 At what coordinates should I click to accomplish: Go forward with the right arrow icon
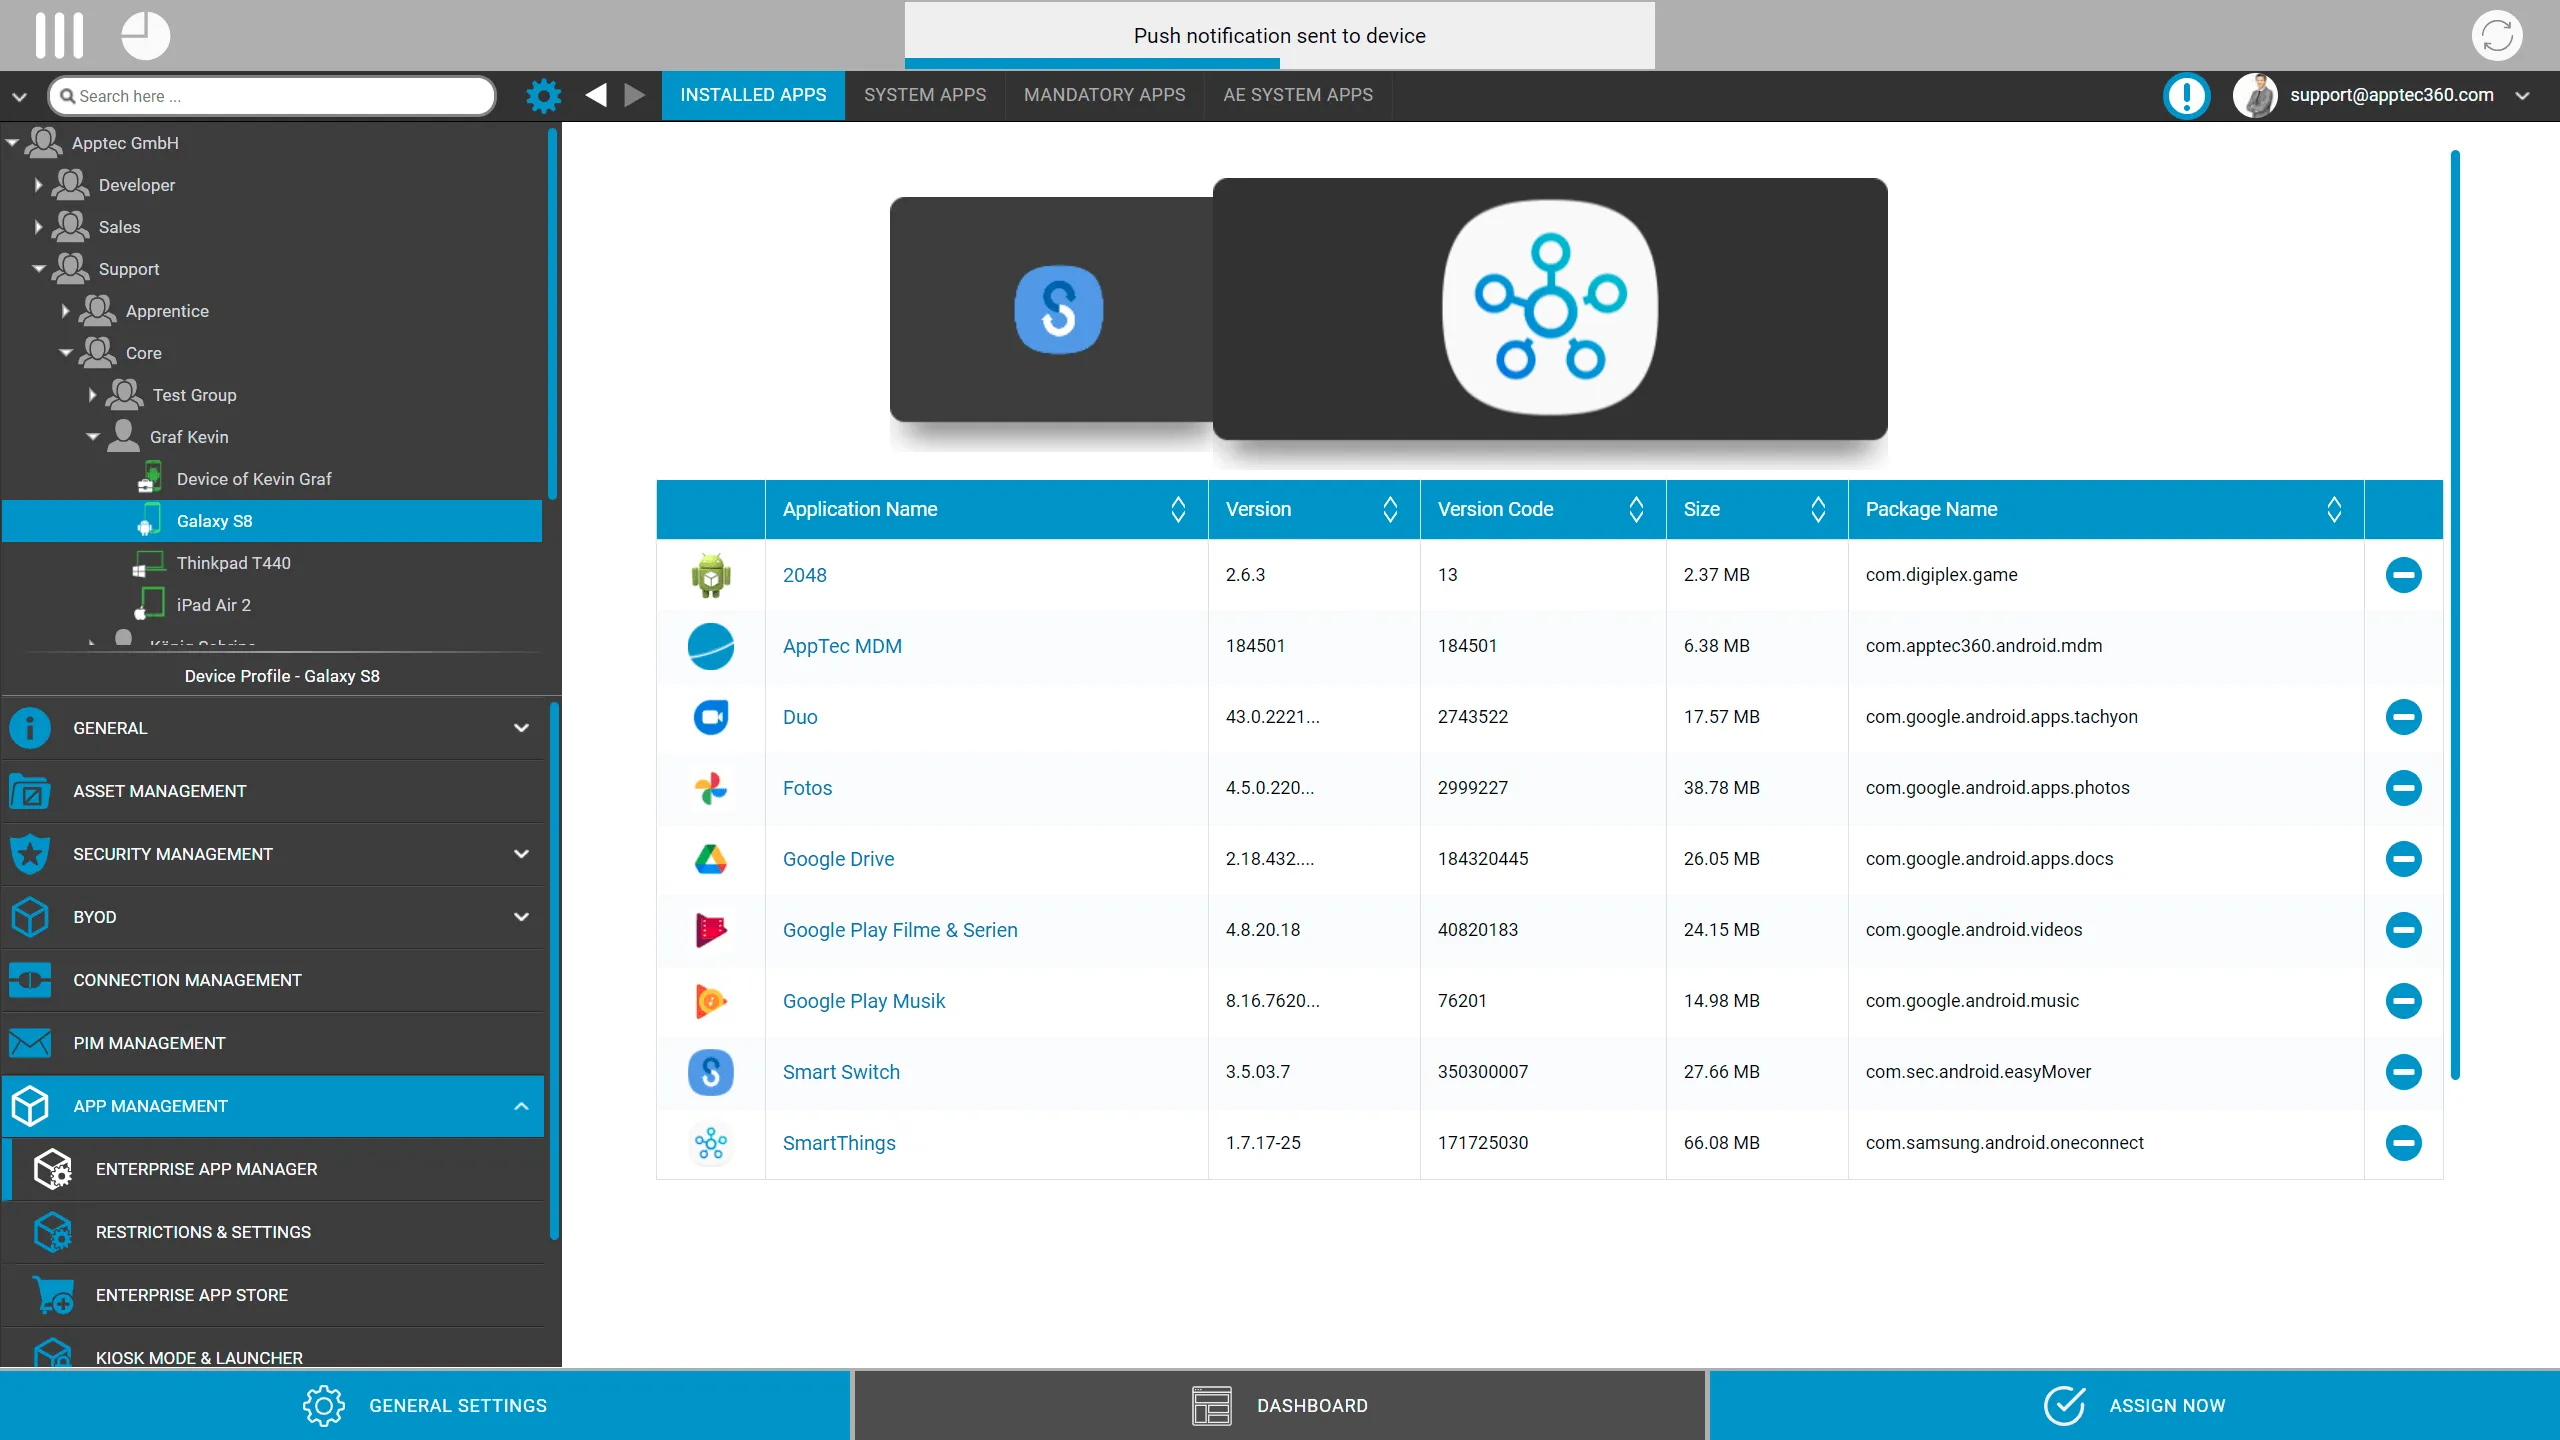click(635, 95)
